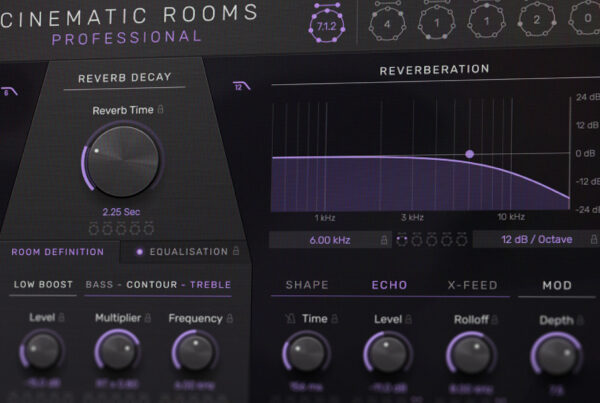600x403 pixels.
Task: Select the Bass contour option
Action: 99,284
